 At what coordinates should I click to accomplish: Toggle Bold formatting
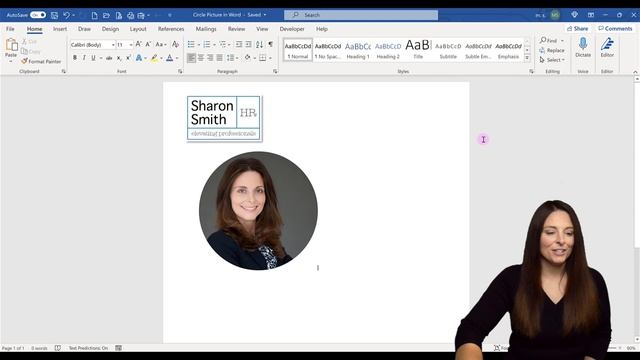tap(75, 58)
